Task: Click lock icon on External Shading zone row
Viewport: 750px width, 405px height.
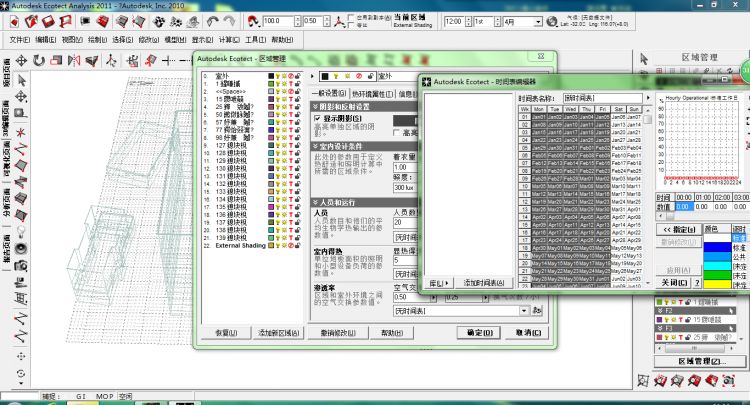Action: click(x=298, y=245)
